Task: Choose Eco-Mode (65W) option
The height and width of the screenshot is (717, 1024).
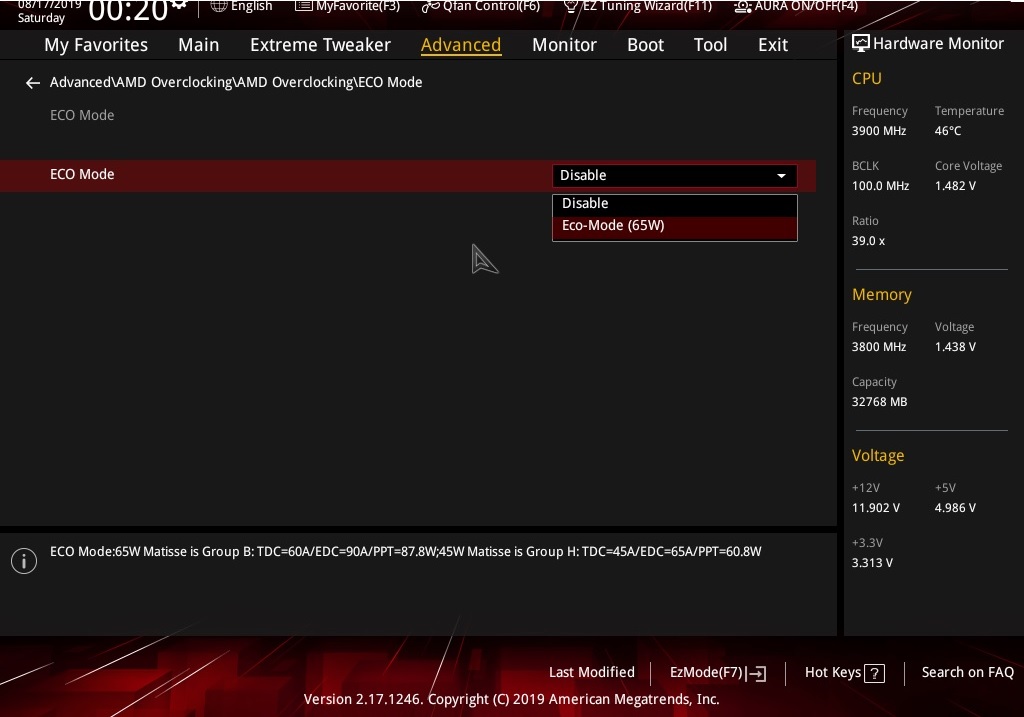Action: pyautogui.click(x=675, y=225)
